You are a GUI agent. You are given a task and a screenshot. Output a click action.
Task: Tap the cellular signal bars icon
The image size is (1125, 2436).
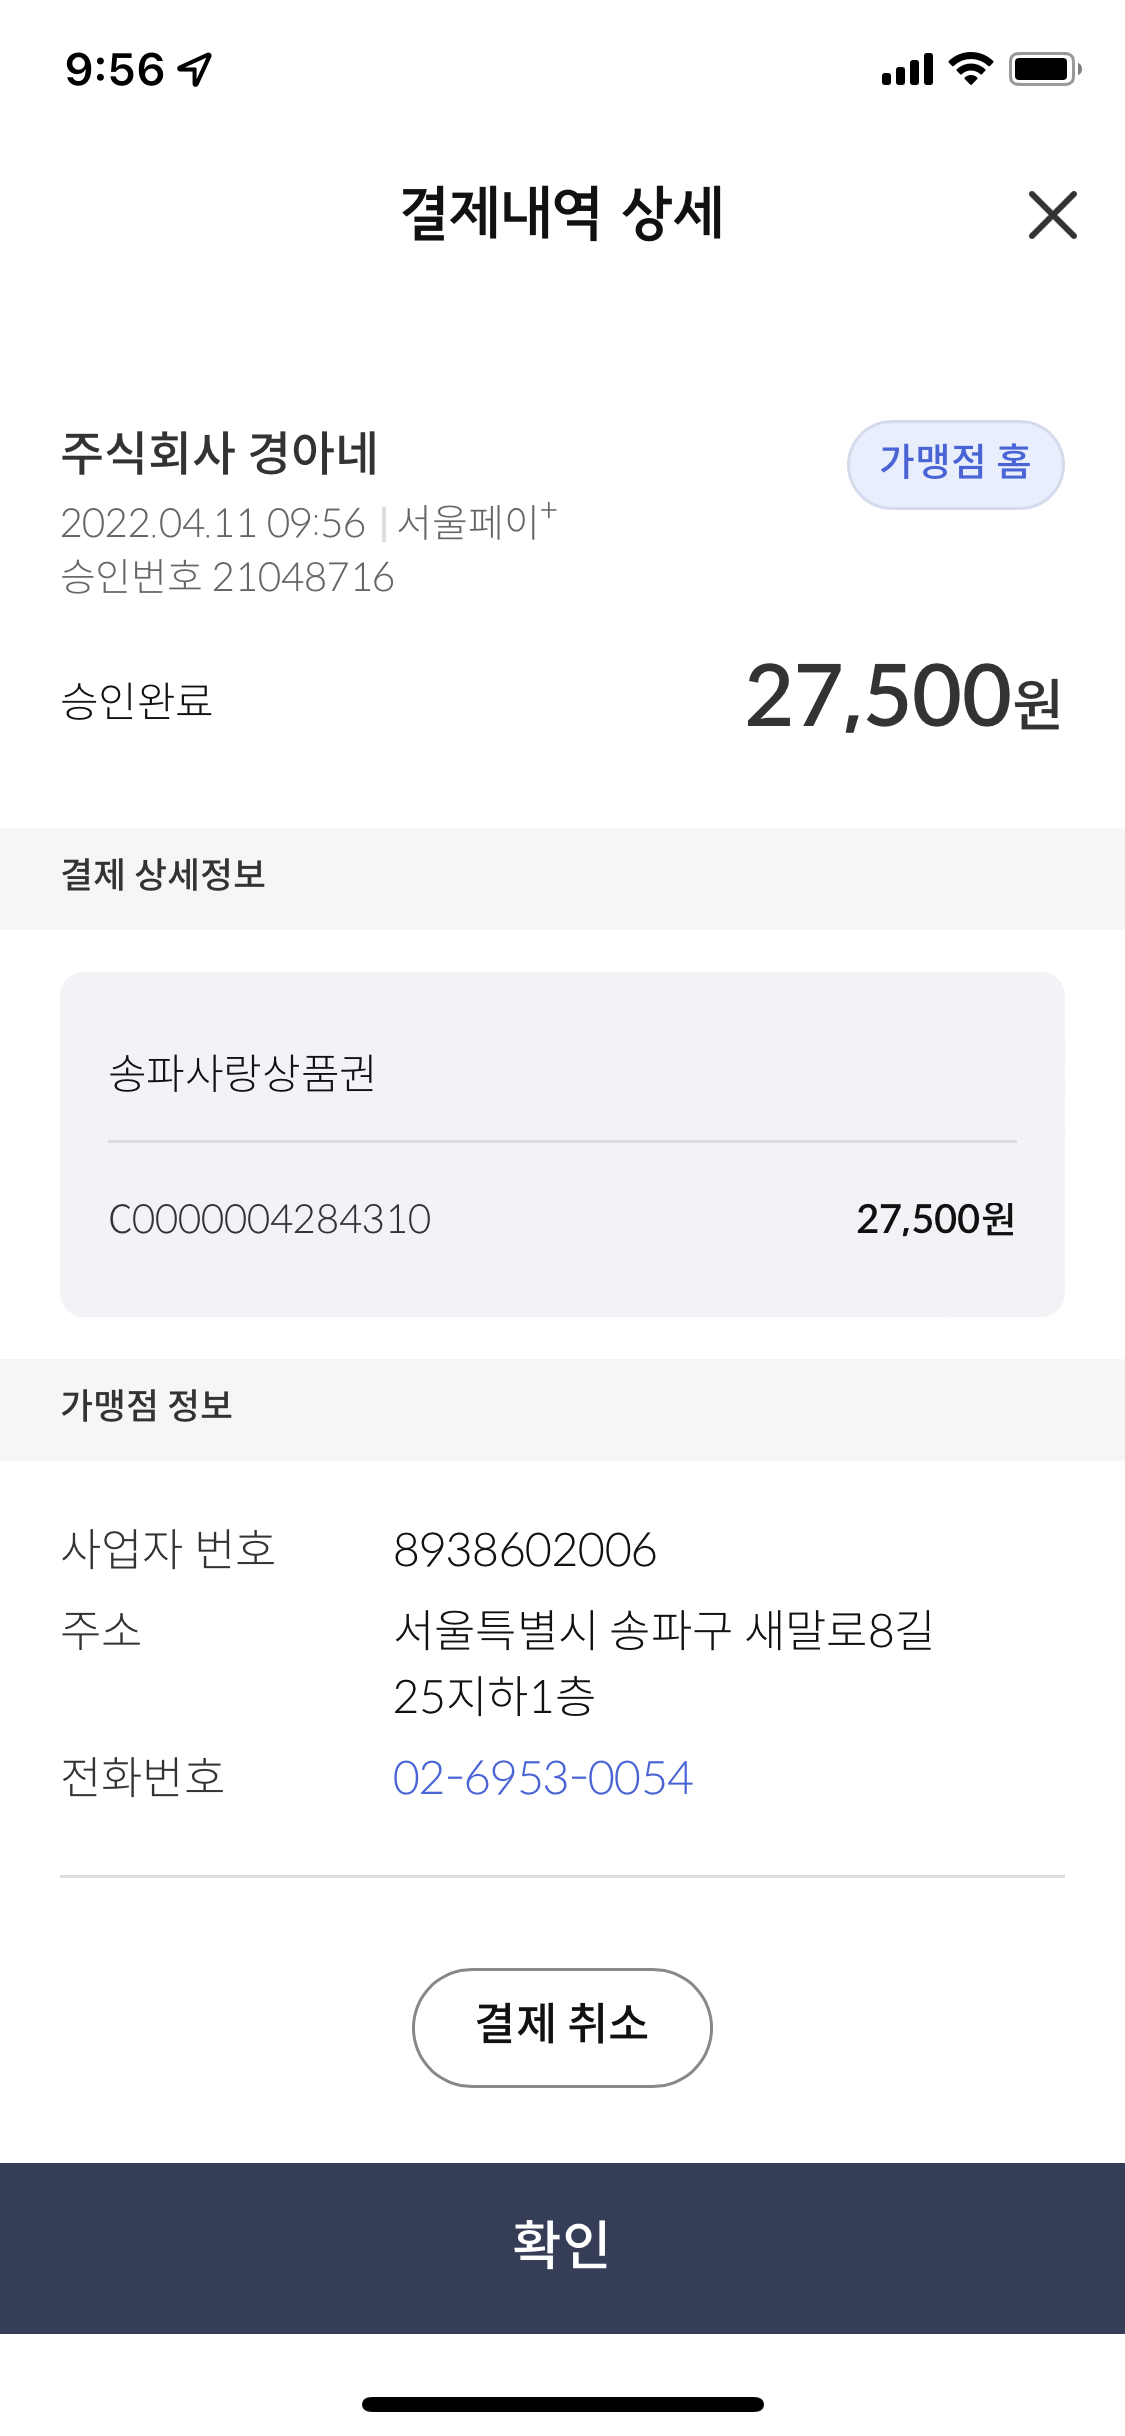tap(907, 70)
